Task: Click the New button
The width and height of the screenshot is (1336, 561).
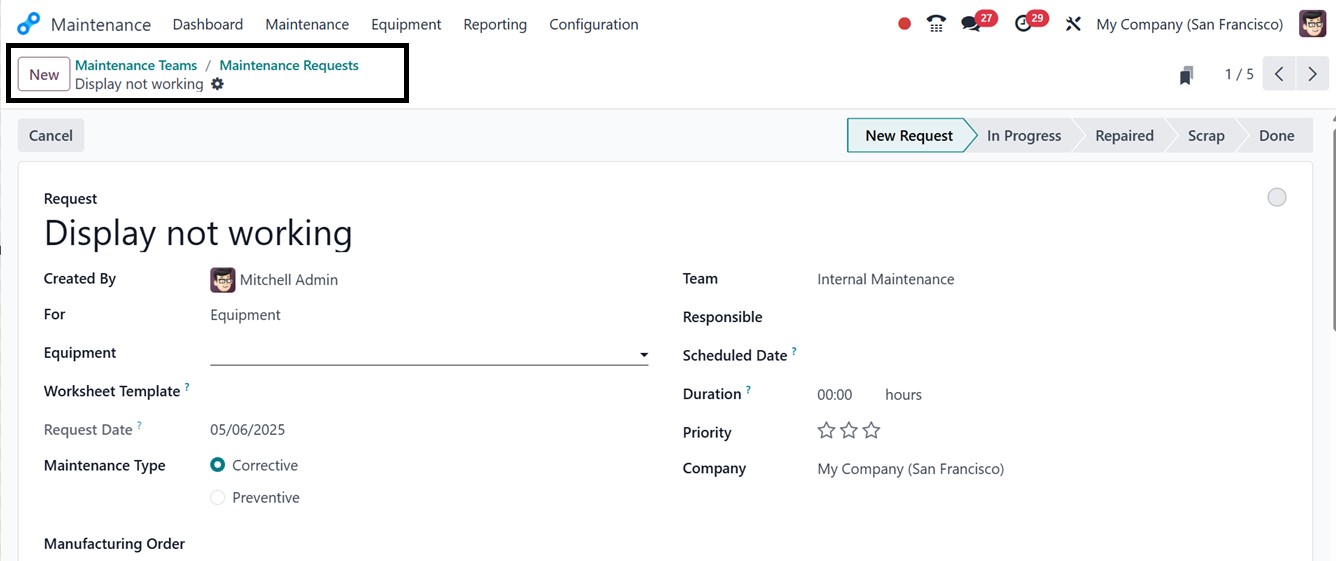Action: [x=44, y=74]
